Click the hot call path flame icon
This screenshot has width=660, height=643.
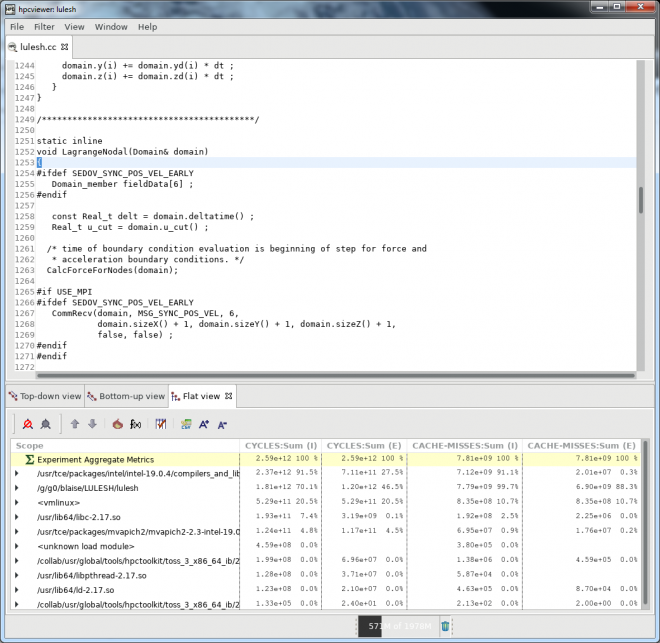118,424
